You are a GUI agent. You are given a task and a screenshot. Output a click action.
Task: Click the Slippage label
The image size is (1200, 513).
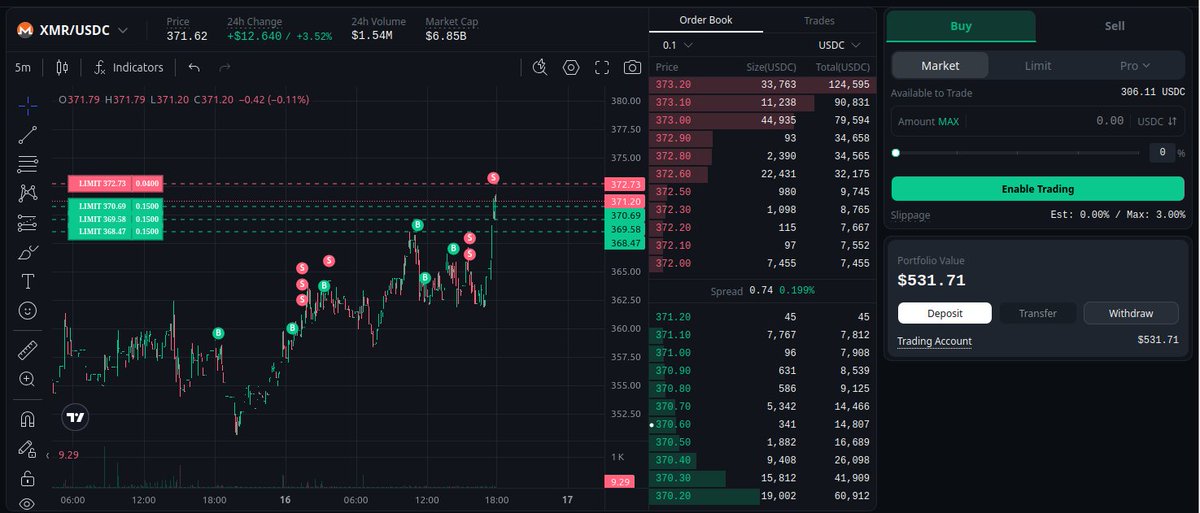coord(910,215)
